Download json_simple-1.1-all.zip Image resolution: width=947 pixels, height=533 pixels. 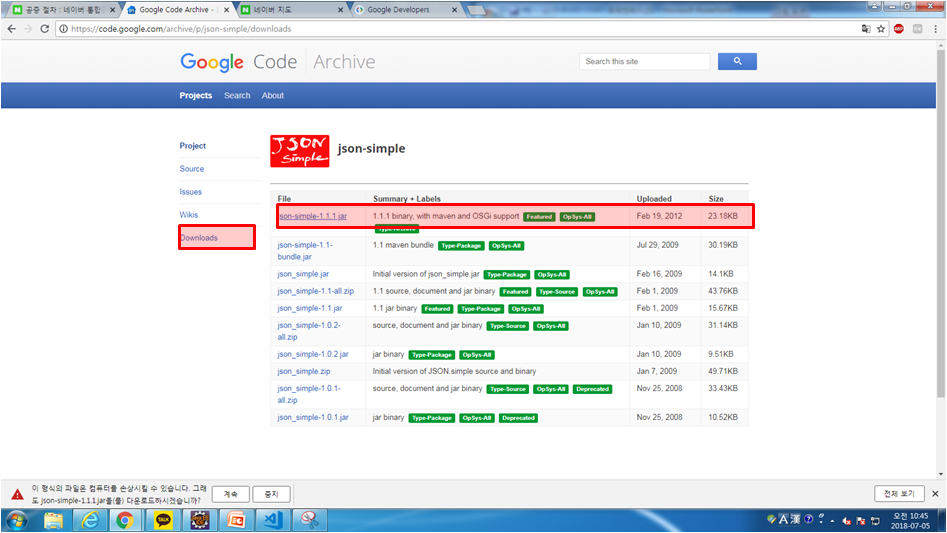pyautogui.click(x=315, y=290)
